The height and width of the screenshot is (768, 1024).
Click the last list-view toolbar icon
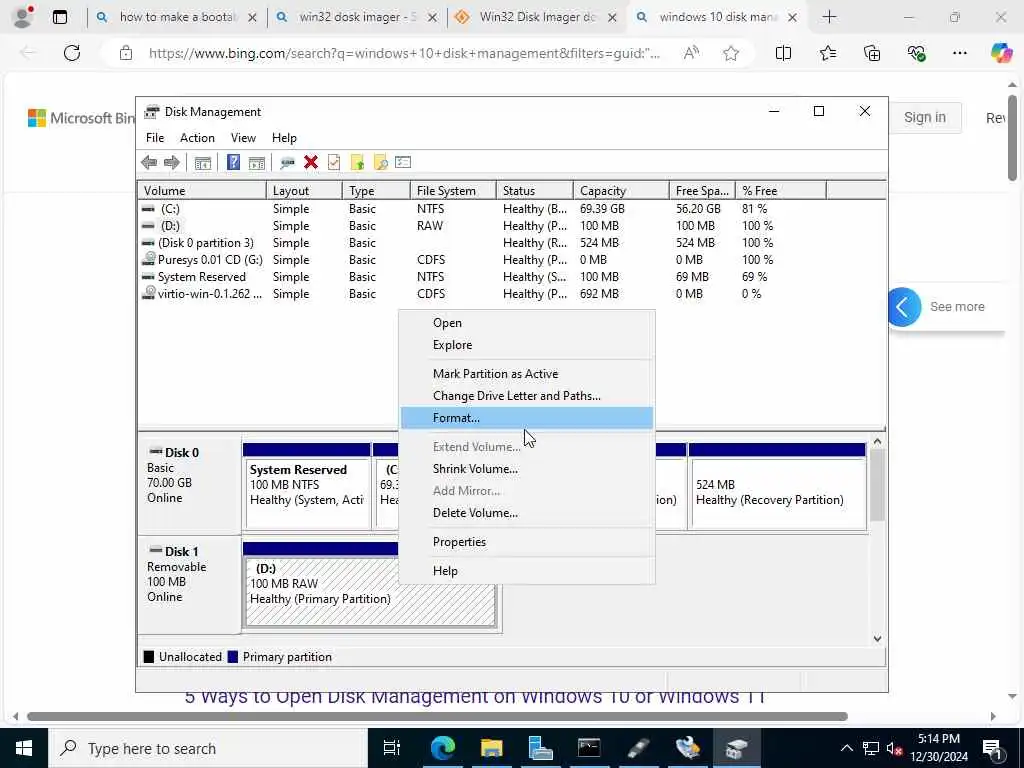point(403,162)
